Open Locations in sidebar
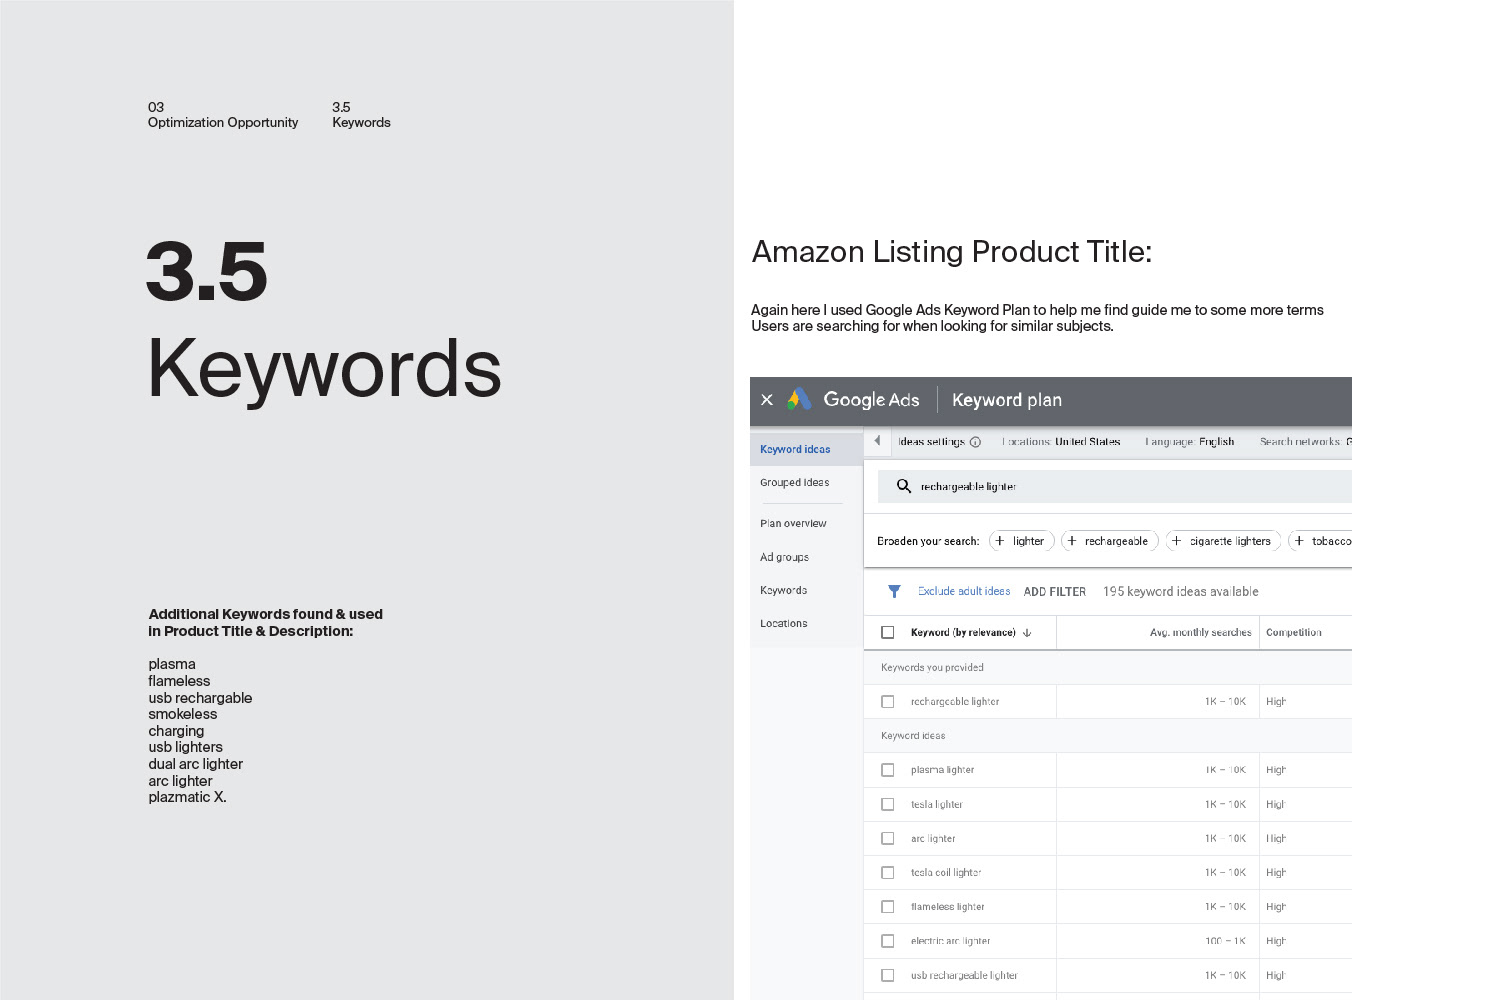The width and height of the screenshot is (1500, 1000). [x=806, y=623]
